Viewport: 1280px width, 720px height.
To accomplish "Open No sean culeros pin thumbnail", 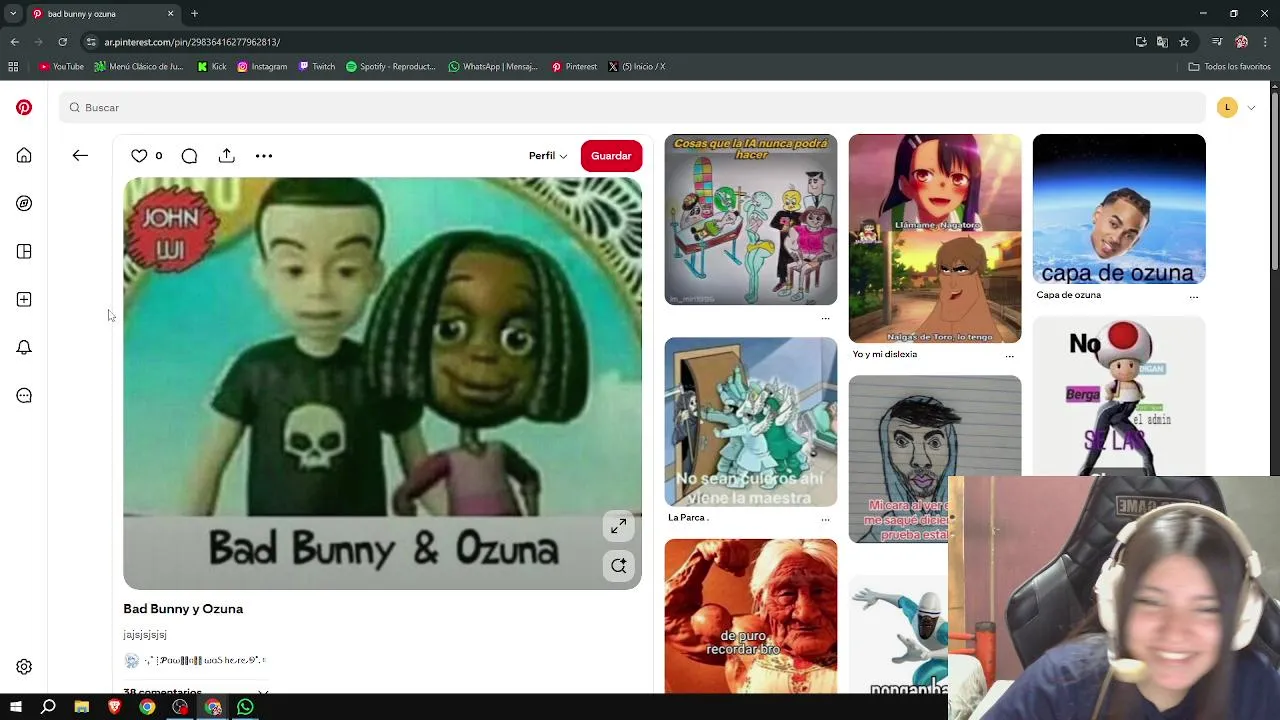I will click(x=751, y=422).
